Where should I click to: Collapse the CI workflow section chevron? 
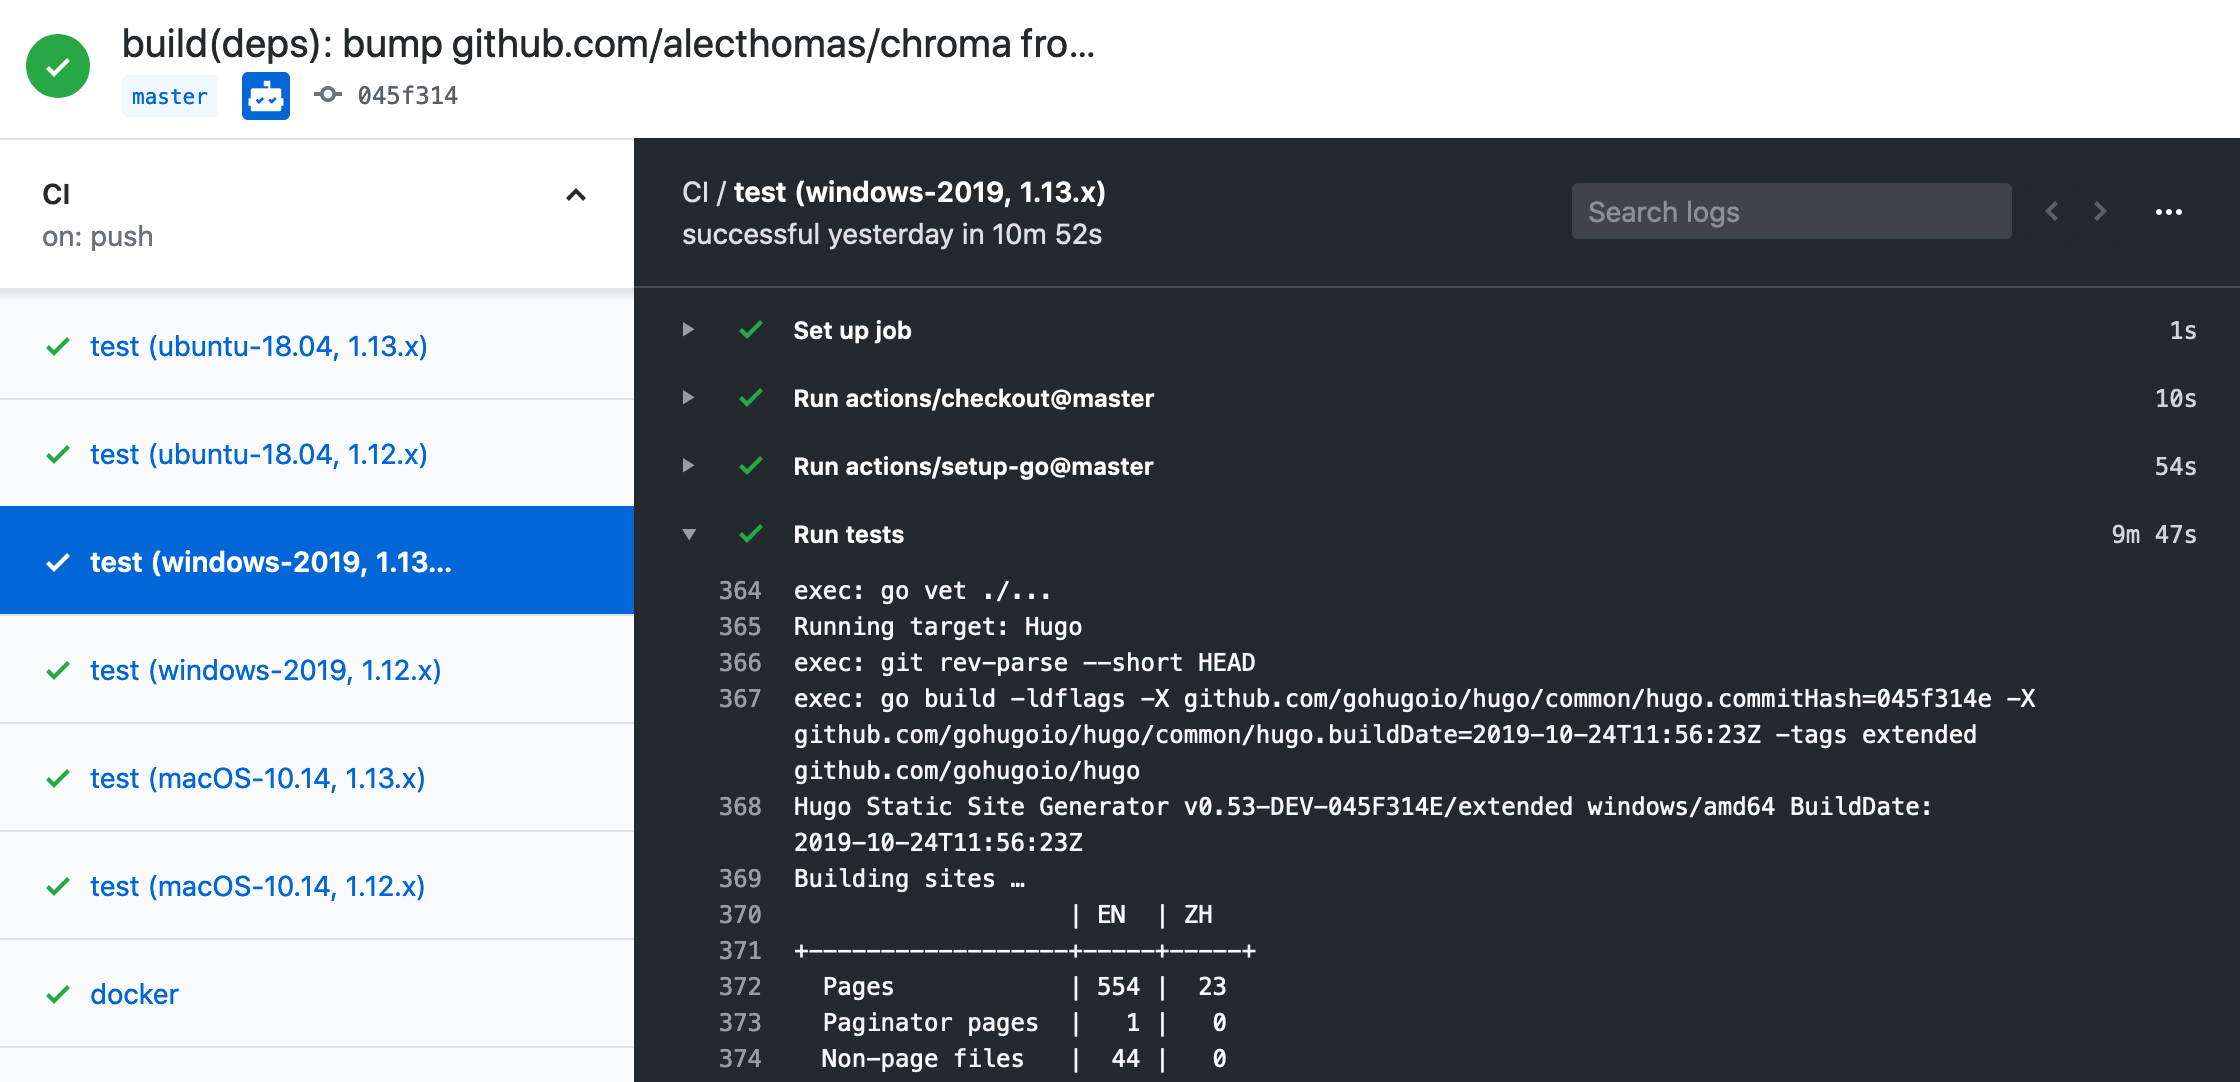[575, 195]
